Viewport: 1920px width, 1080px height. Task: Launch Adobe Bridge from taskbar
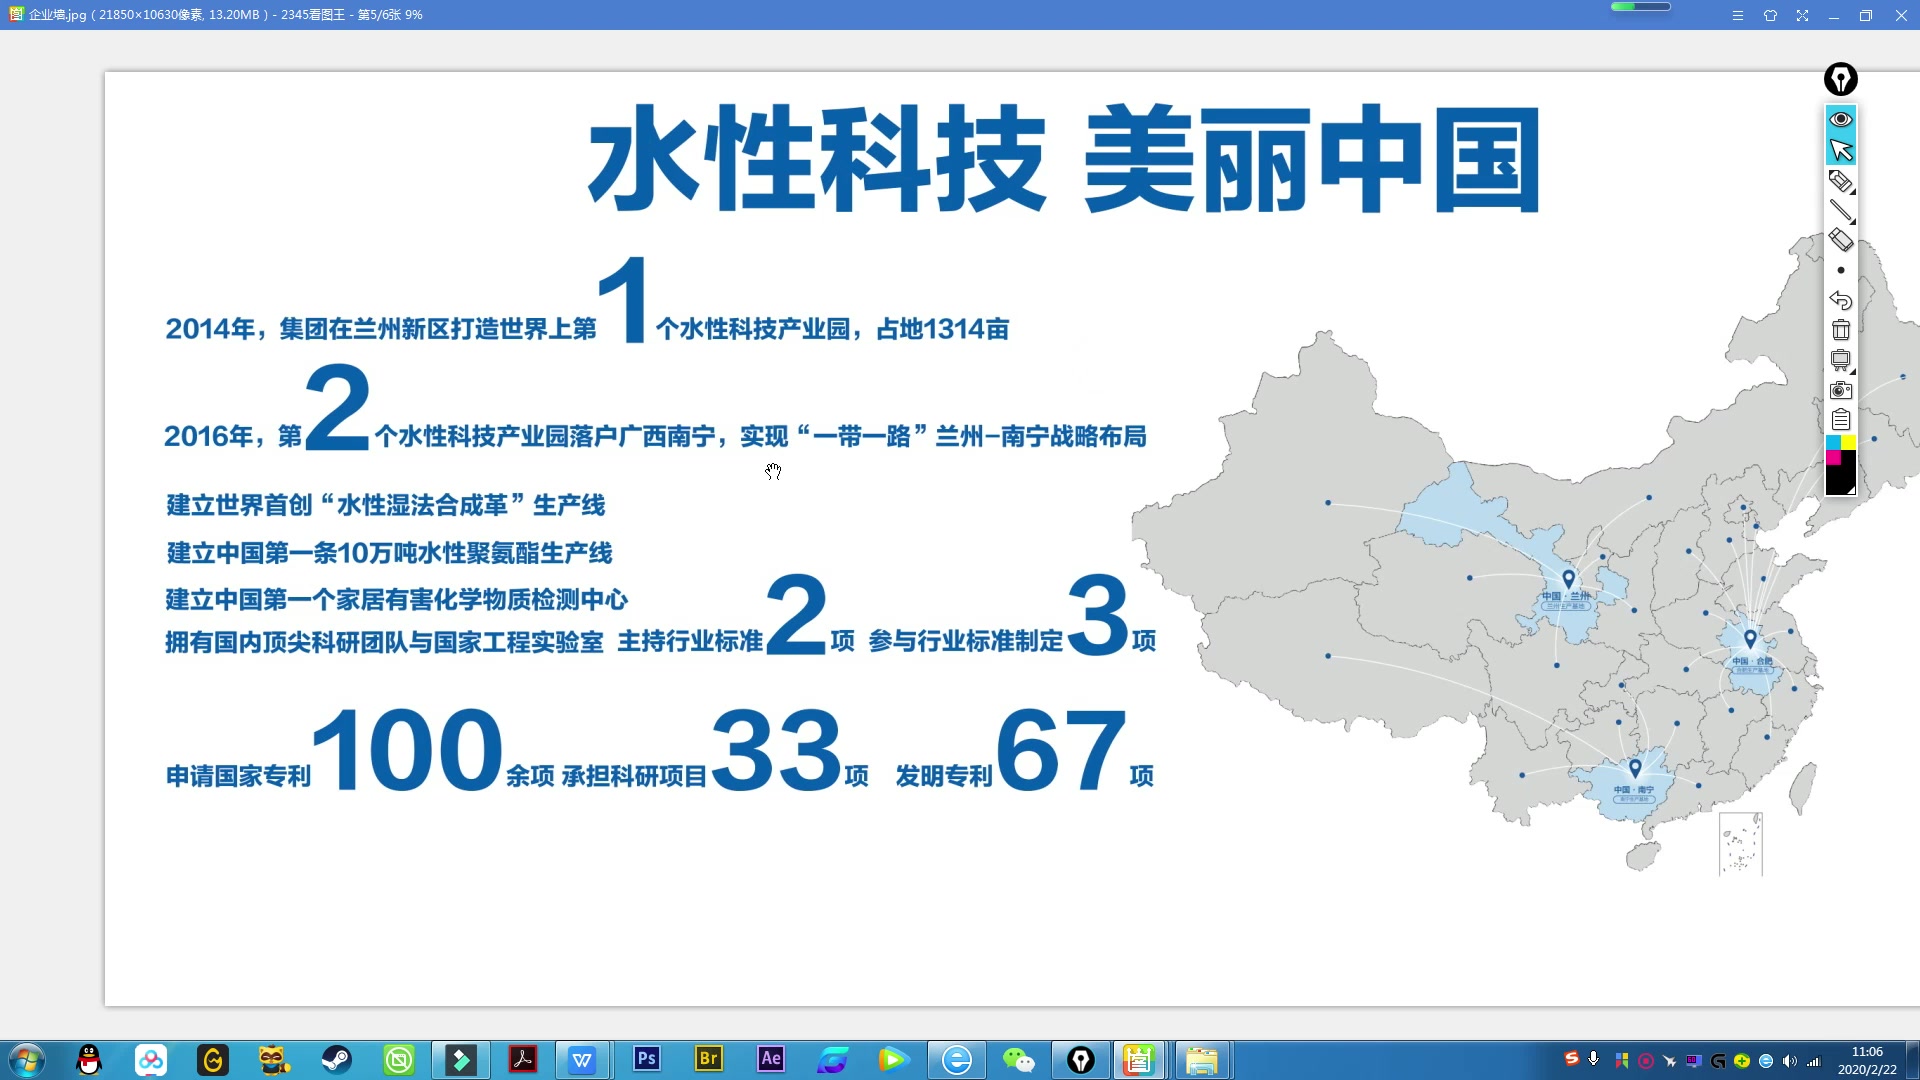(709, 1059)
